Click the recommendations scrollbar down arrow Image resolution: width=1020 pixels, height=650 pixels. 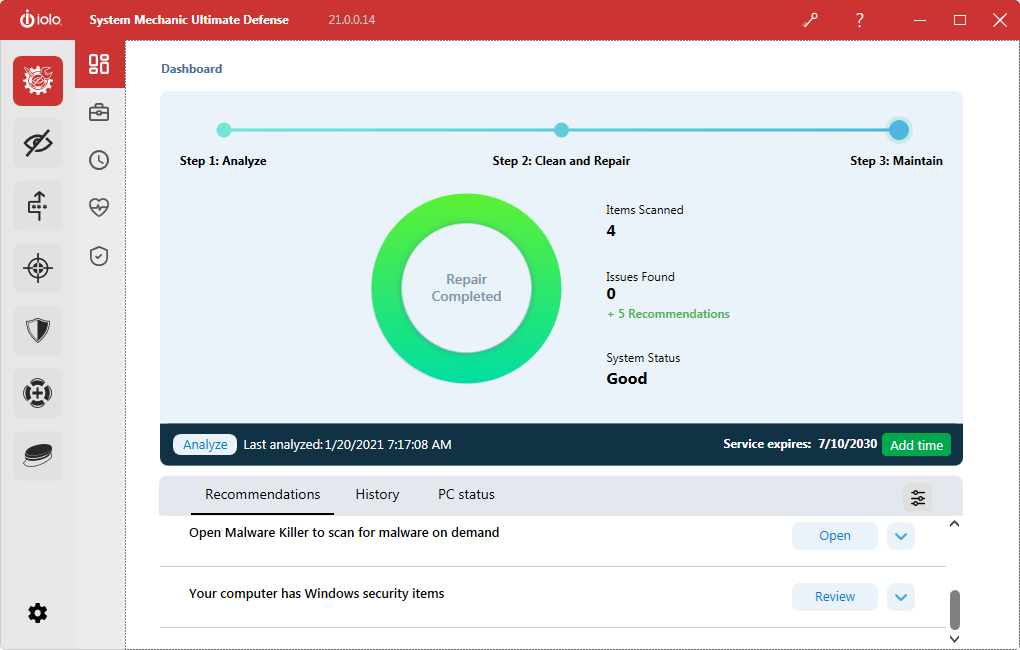[954, 639]
